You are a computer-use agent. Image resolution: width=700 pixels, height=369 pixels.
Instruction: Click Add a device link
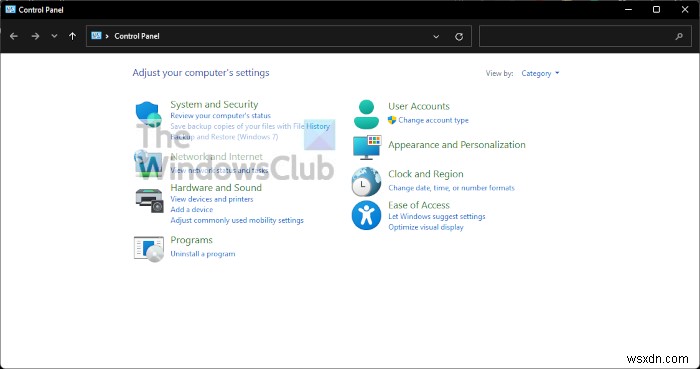point(192,209)
